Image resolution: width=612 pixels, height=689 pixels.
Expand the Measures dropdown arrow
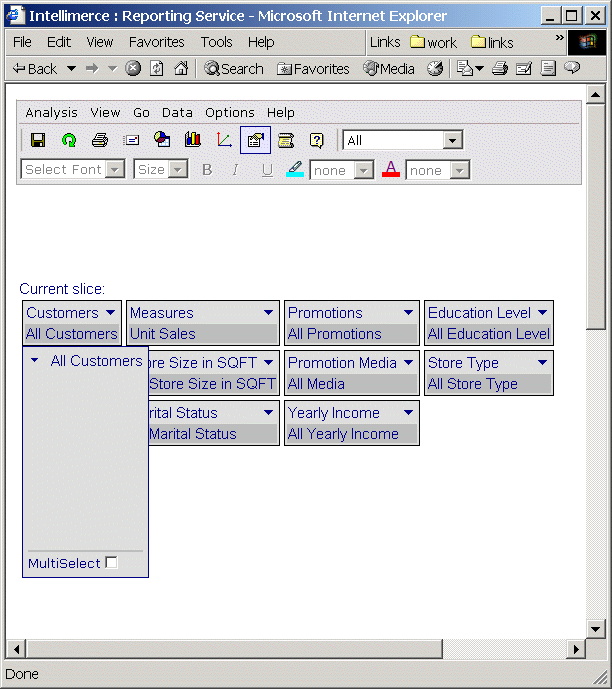click(268, 312)
